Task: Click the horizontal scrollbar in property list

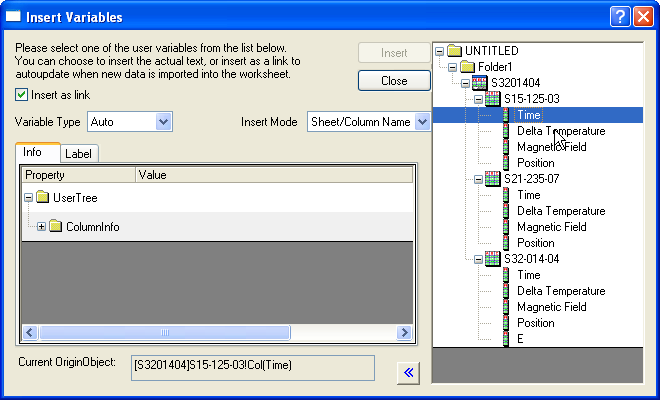Action: [217, 333]
